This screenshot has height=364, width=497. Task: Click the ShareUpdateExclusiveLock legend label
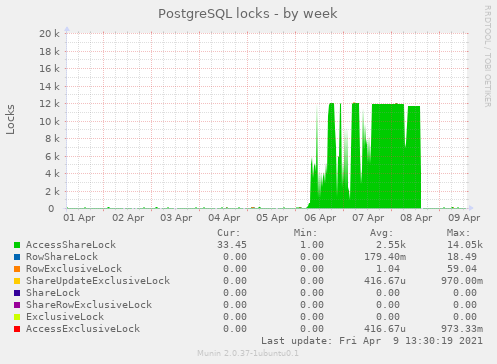click(98, 281)
